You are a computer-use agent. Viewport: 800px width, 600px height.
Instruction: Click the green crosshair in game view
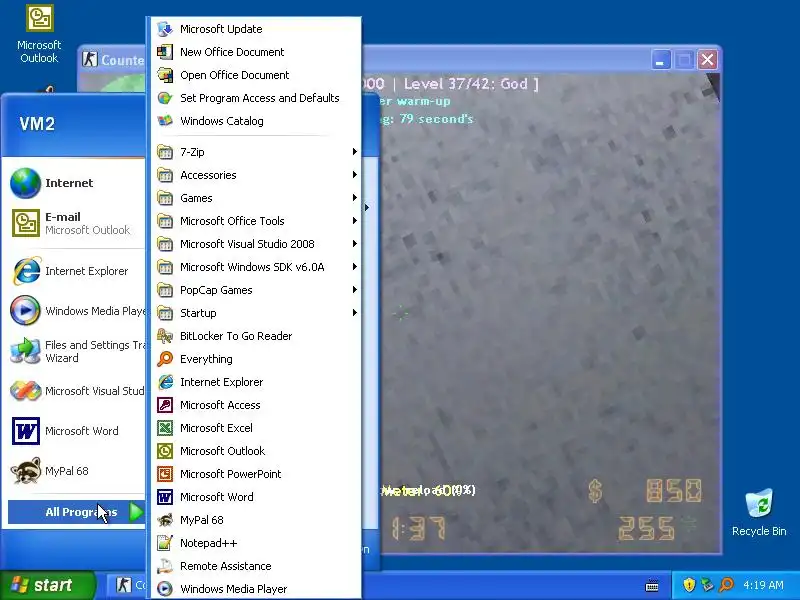pyautogui.click(x=401, y=313)
